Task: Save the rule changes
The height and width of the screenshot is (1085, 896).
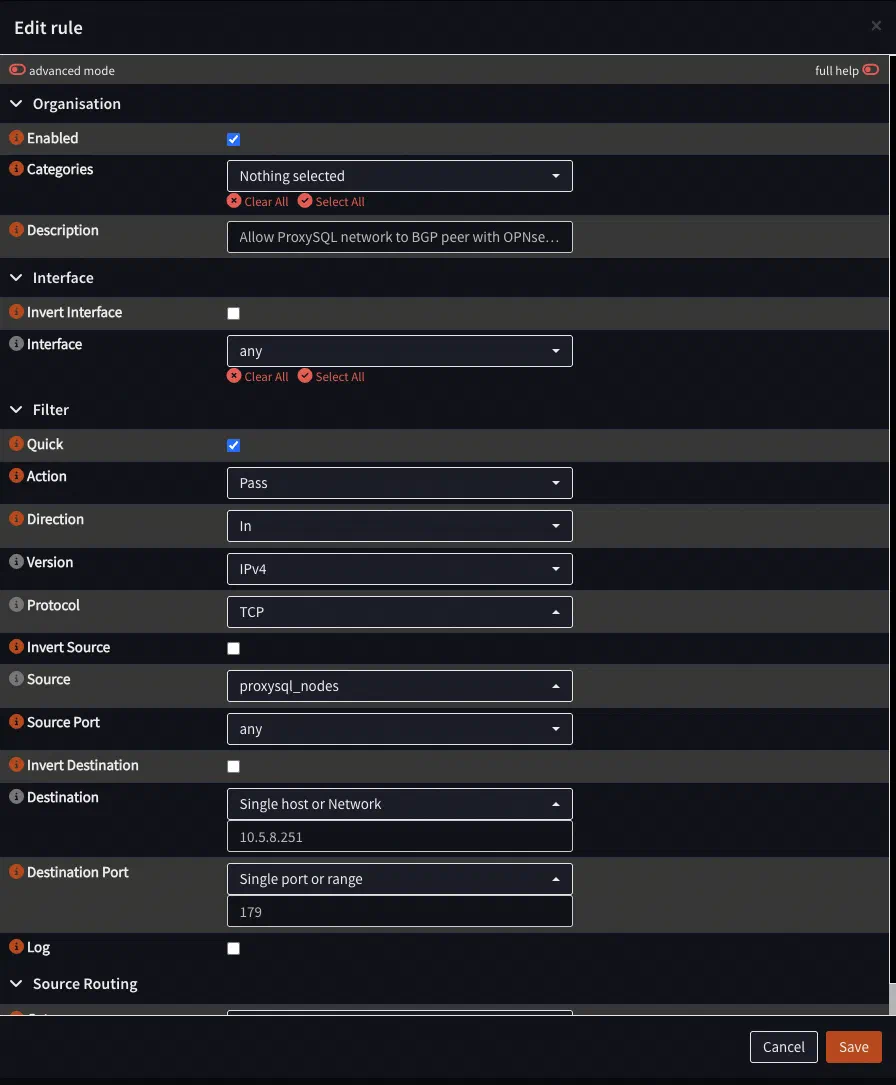Action: click(853, 1047)
